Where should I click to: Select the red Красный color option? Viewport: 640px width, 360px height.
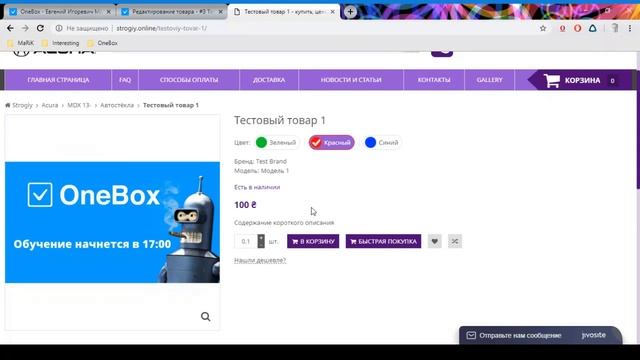coord(331,142)
